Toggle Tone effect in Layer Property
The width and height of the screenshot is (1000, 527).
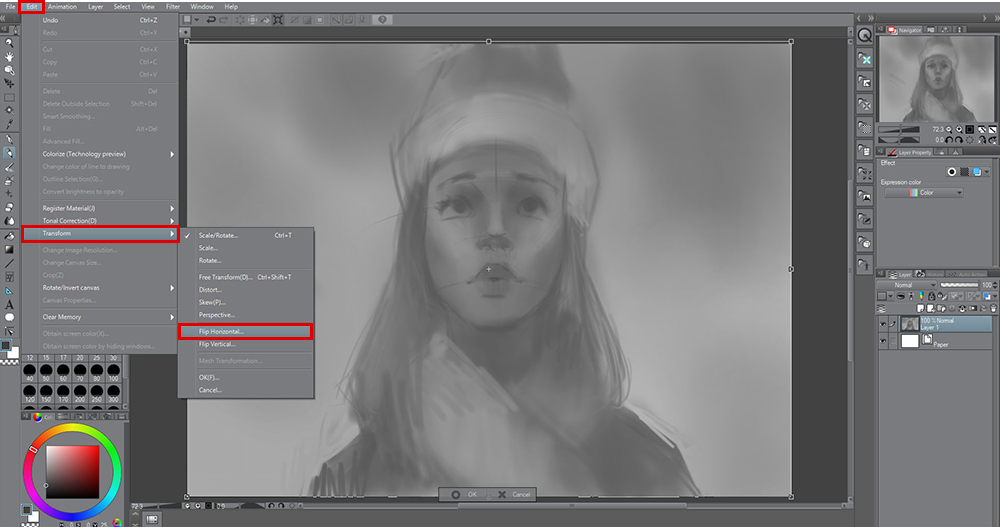click(x=964, y=172)
